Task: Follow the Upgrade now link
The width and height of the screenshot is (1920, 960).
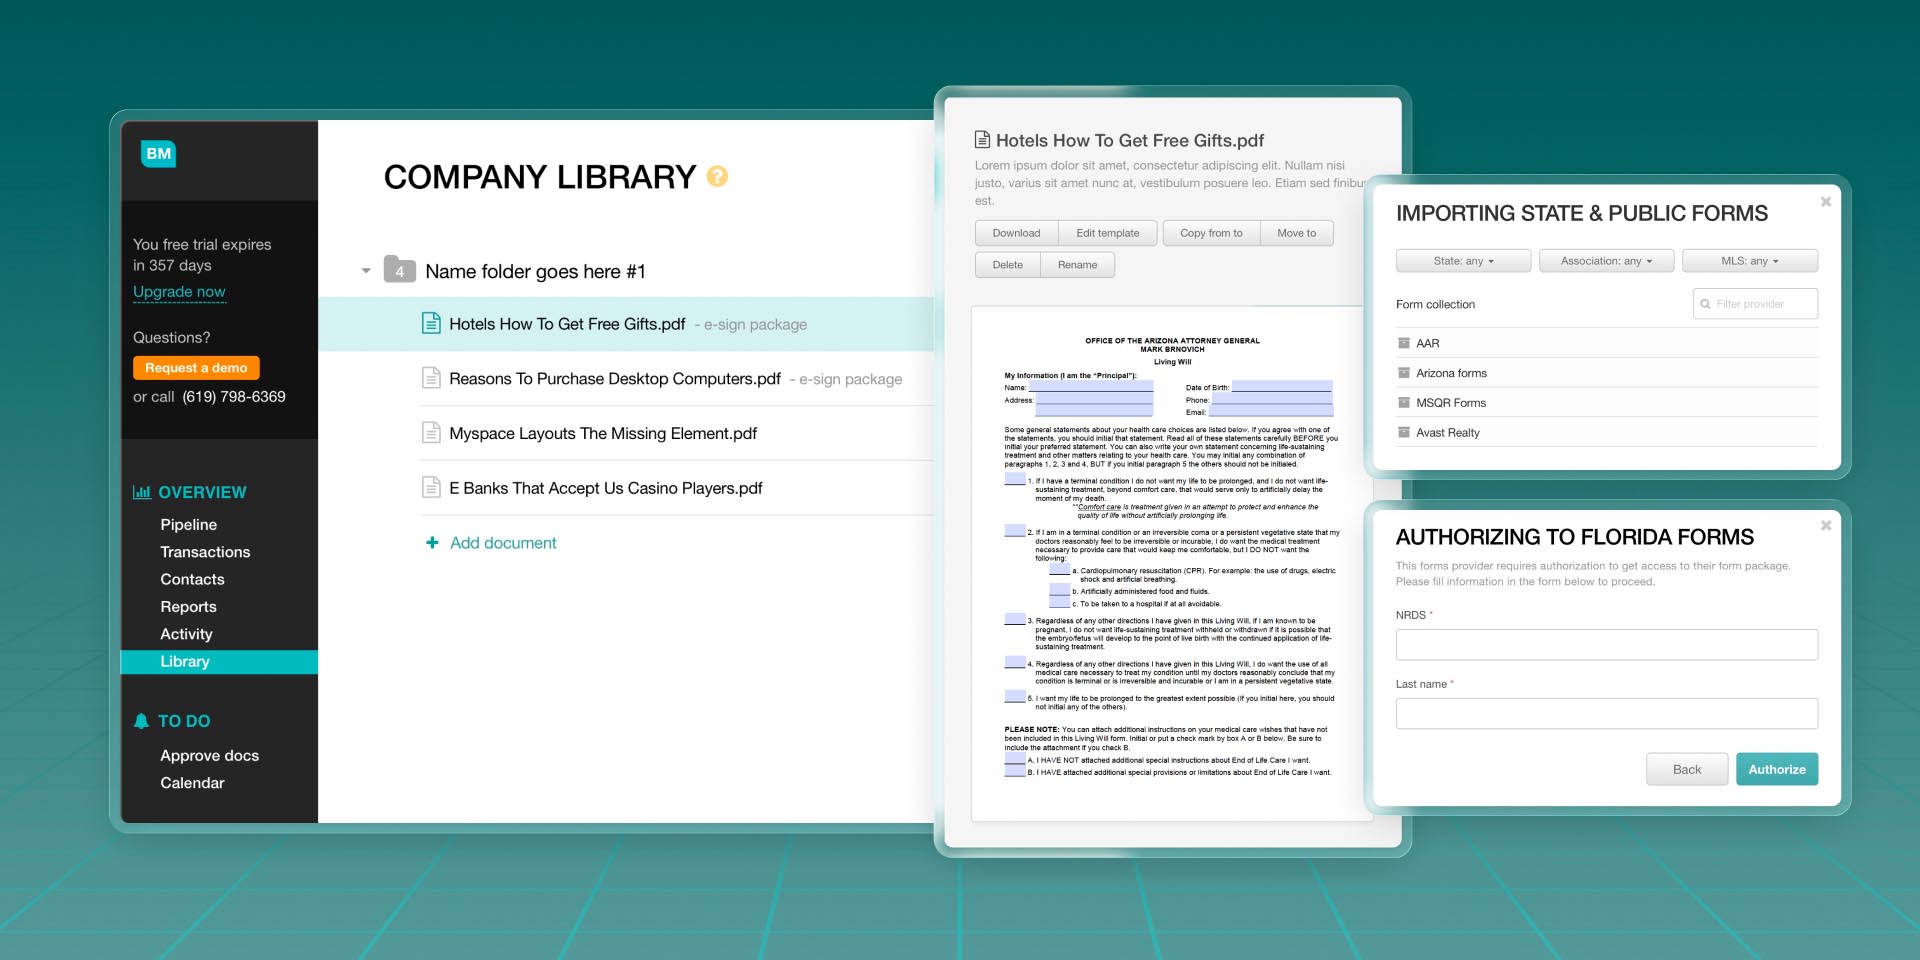Action: point(179,292)
